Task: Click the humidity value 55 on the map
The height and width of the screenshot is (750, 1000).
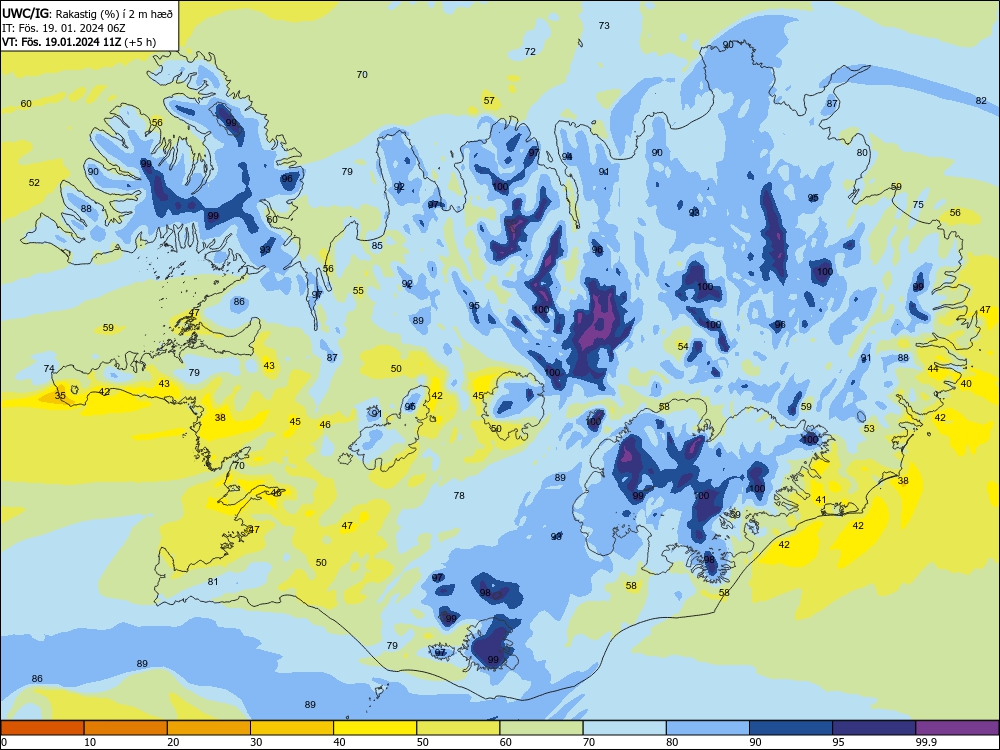Action: [x=358, y=291]
